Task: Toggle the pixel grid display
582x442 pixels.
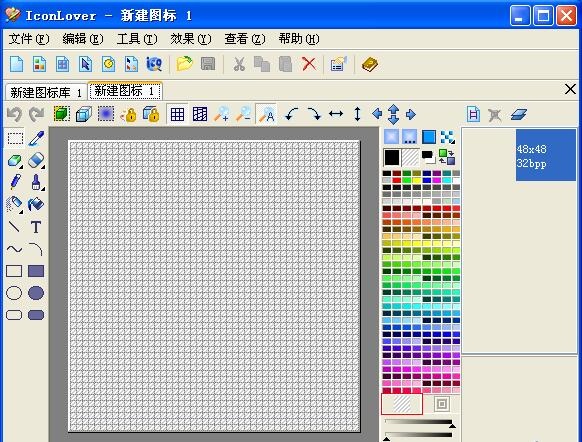Action: click(x=177, y=114)
